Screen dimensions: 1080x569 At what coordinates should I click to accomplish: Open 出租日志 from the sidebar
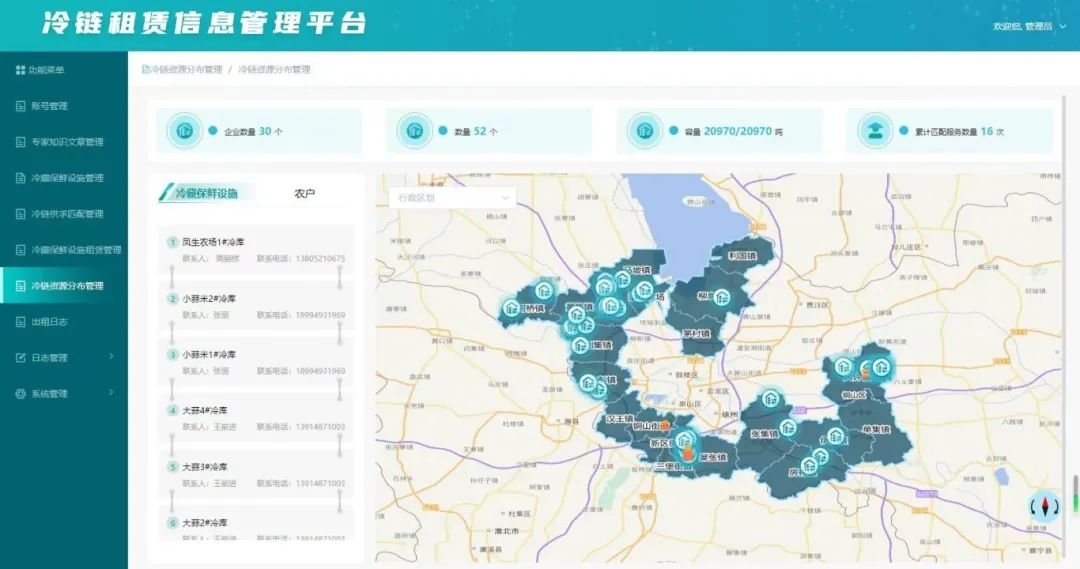tap(49, 322)
